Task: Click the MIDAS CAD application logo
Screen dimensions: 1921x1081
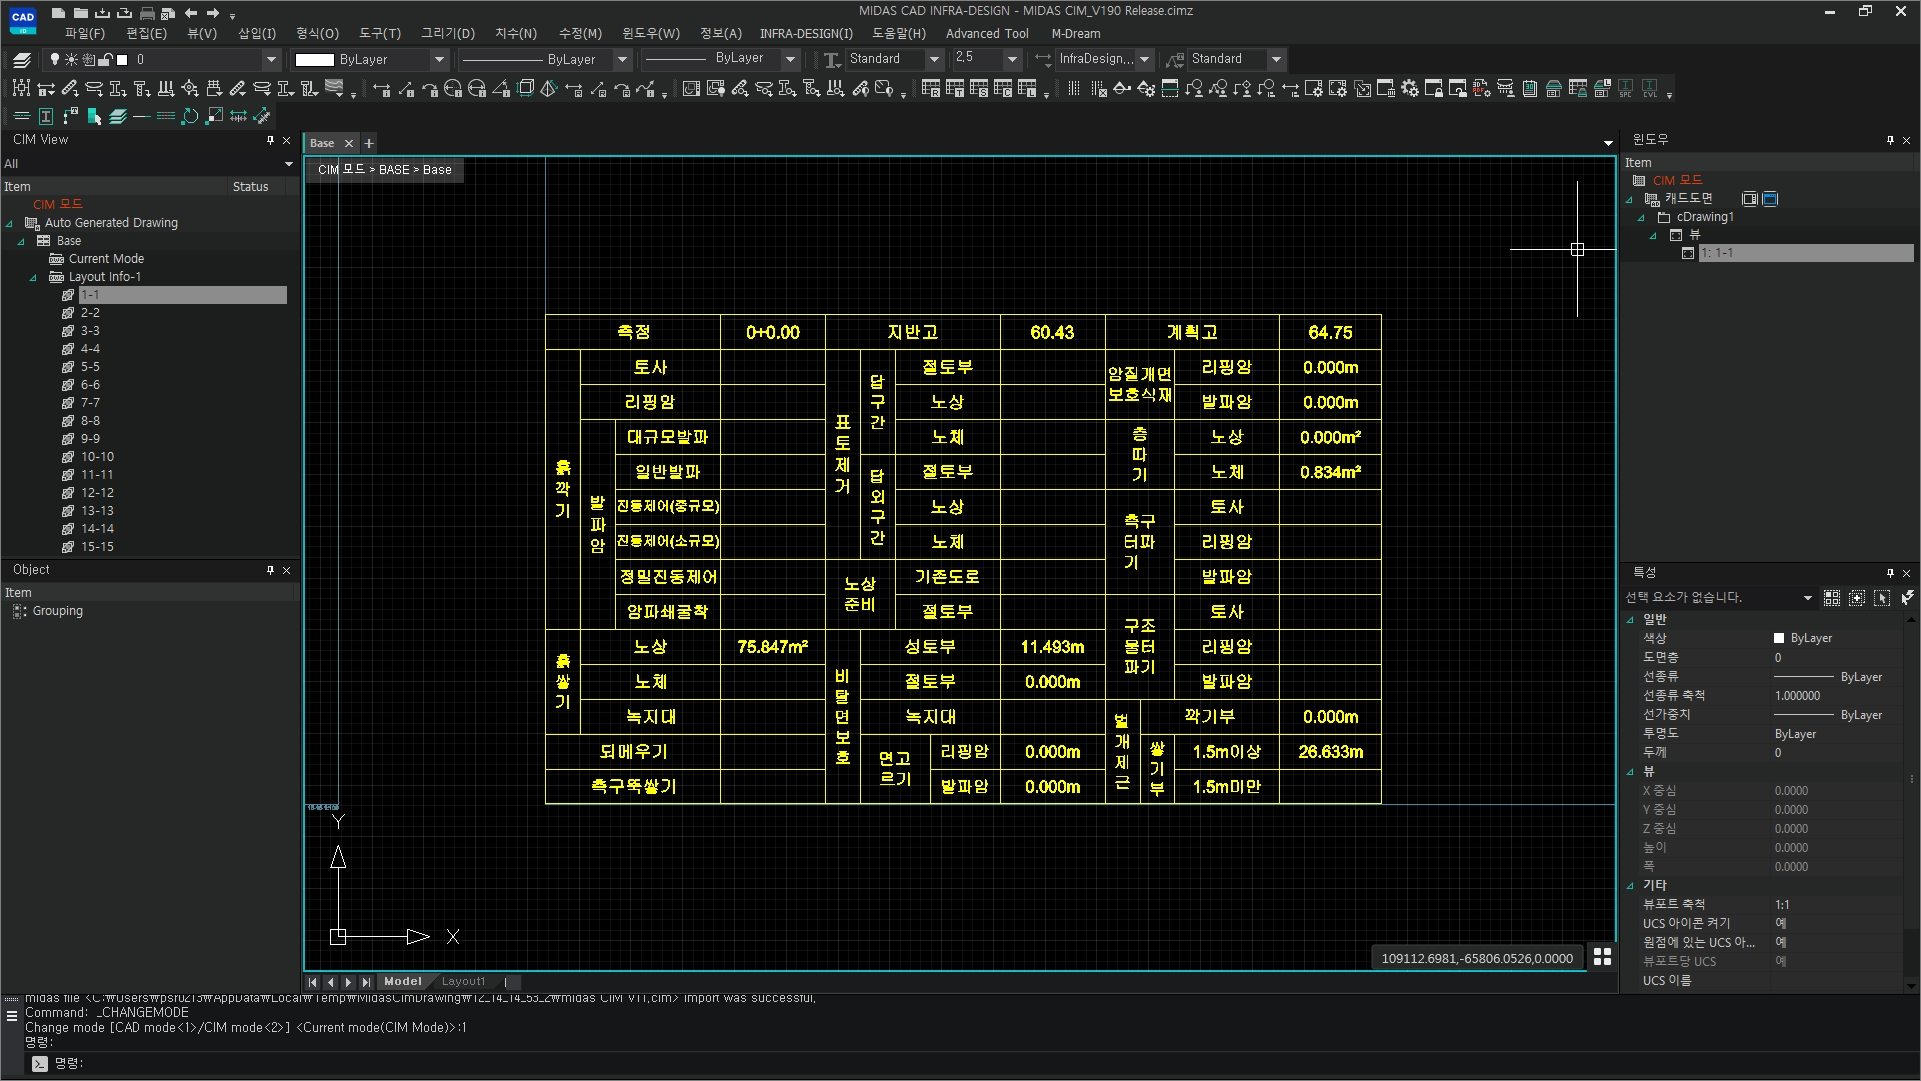Action: 22,20
